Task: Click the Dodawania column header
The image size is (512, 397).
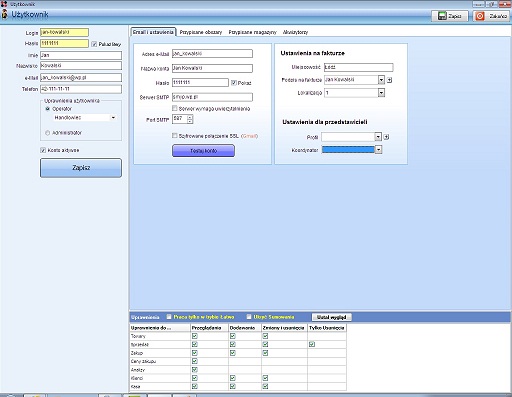Action: (x=245, y=328)
